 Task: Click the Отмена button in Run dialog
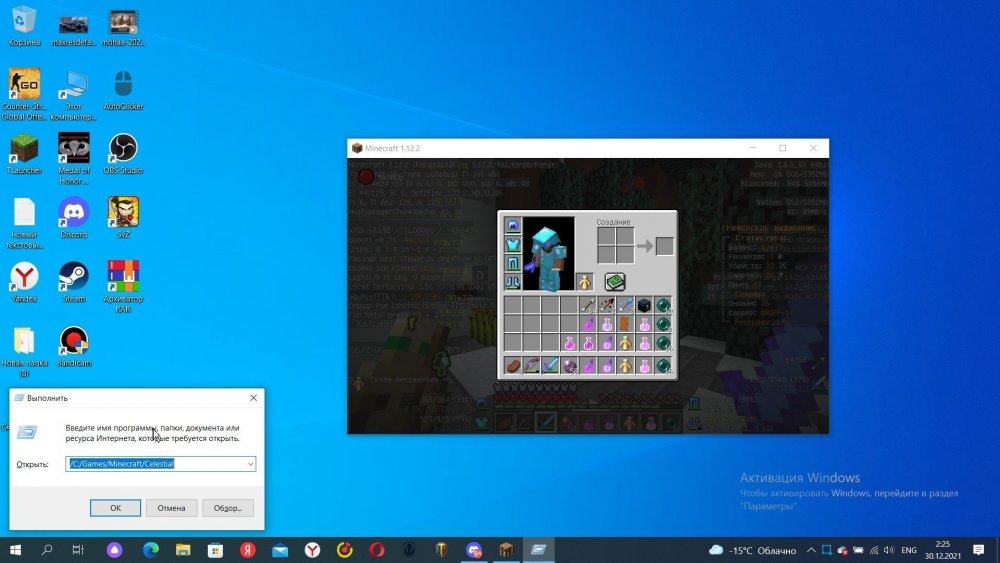[172, 508]
